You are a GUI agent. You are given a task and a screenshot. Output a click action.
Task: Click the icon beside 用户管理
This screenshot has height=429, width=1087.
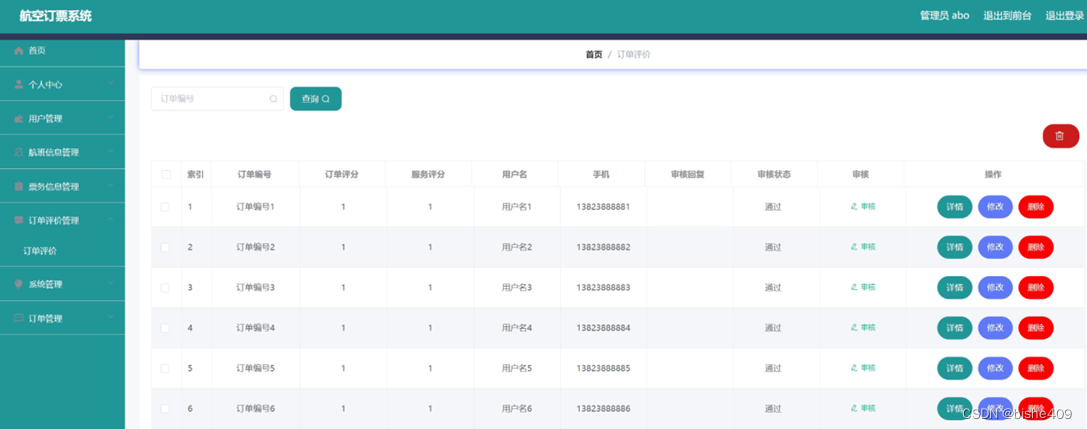pos(19,119)
